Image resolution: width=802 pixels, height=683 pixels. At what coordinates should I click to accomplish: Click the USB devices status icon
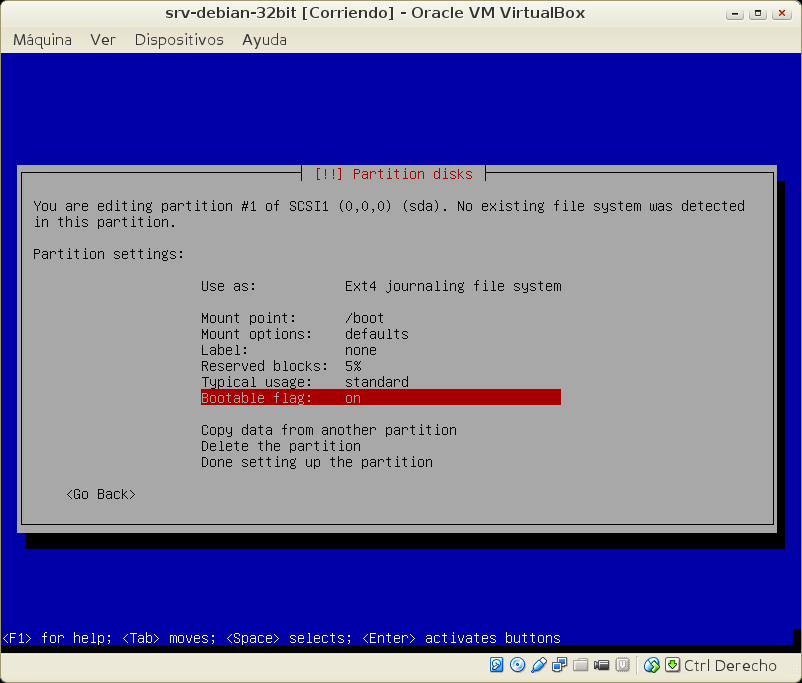point(538,665)
